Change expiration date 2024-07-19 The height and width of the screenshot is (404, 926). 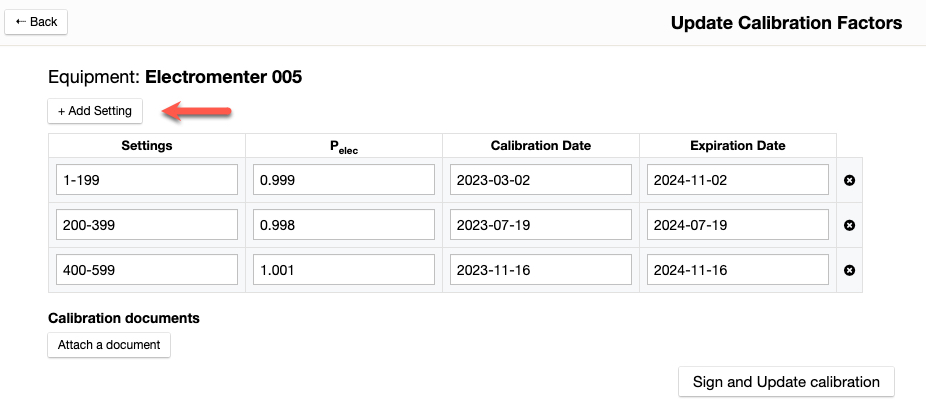click(738, 225)
